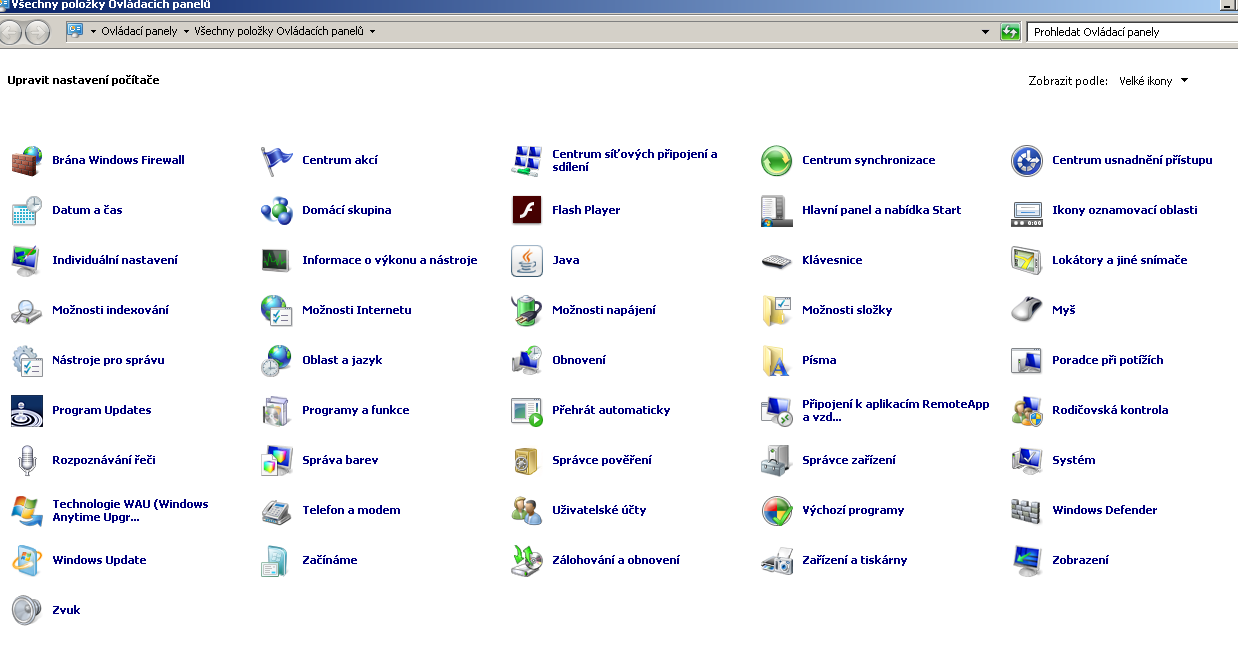Focus the Prohledat Ovládací panely search field
This screenshot has width=1238, height=664.
click(x=1132, y=32)
